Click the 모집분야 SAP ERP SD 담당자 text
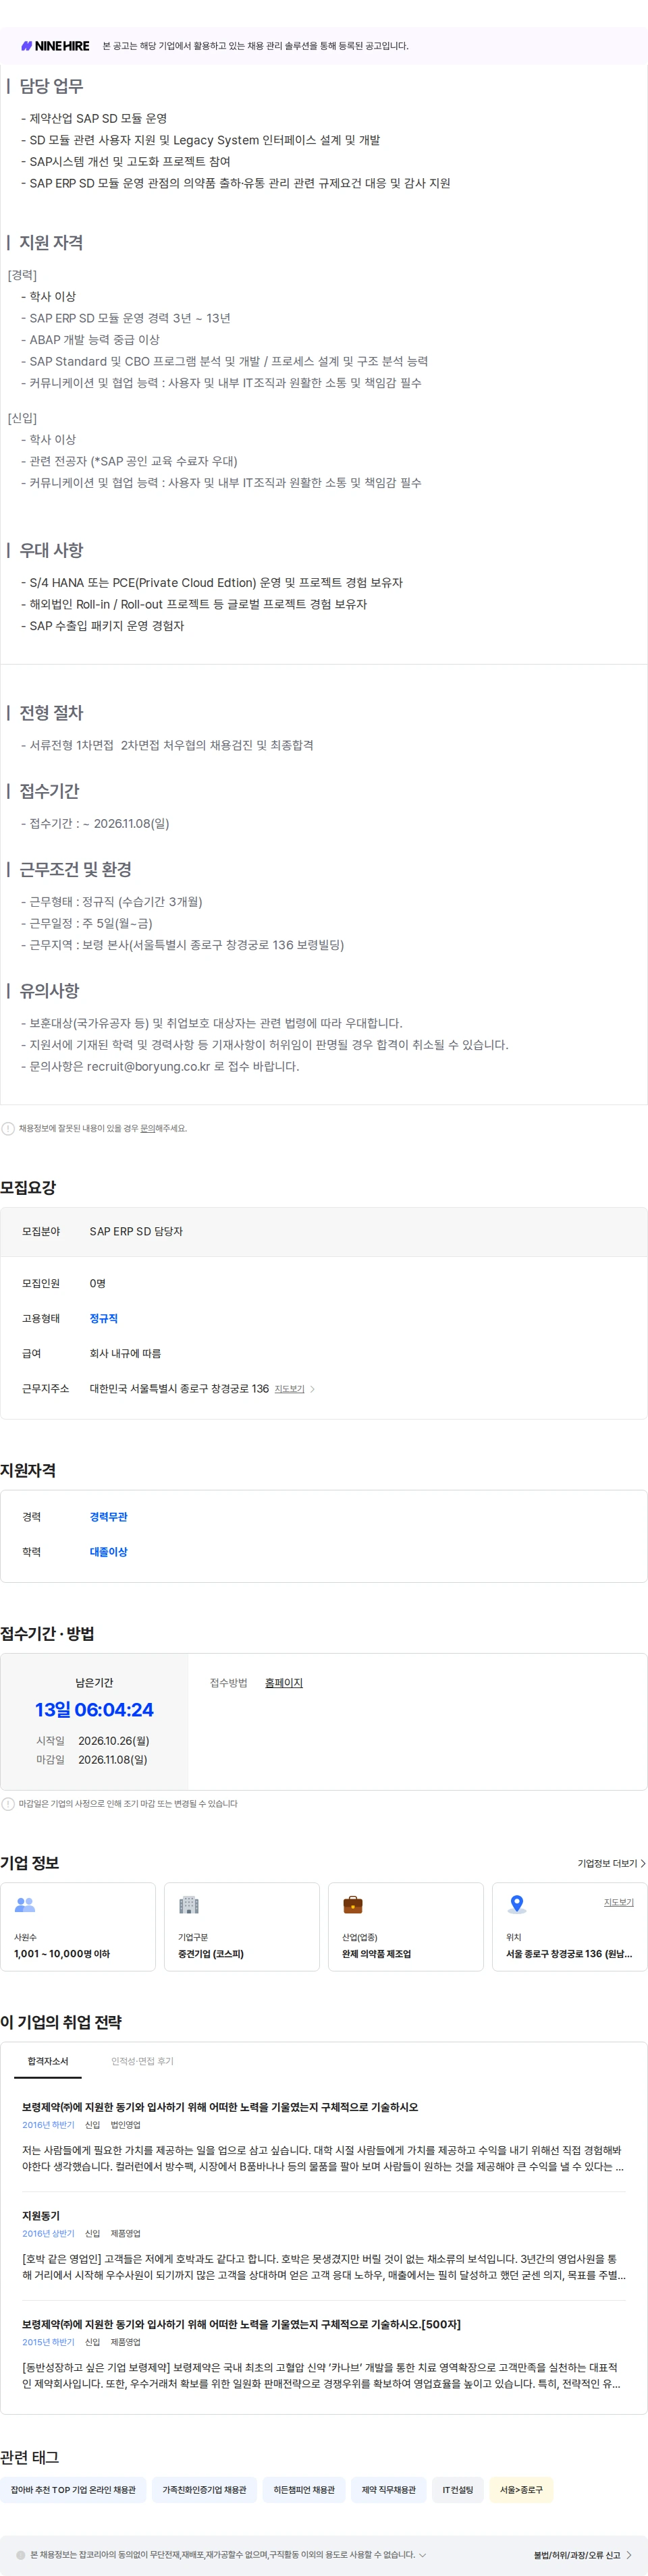This screenshot has height=2576, width=648. coord(136,1231)
